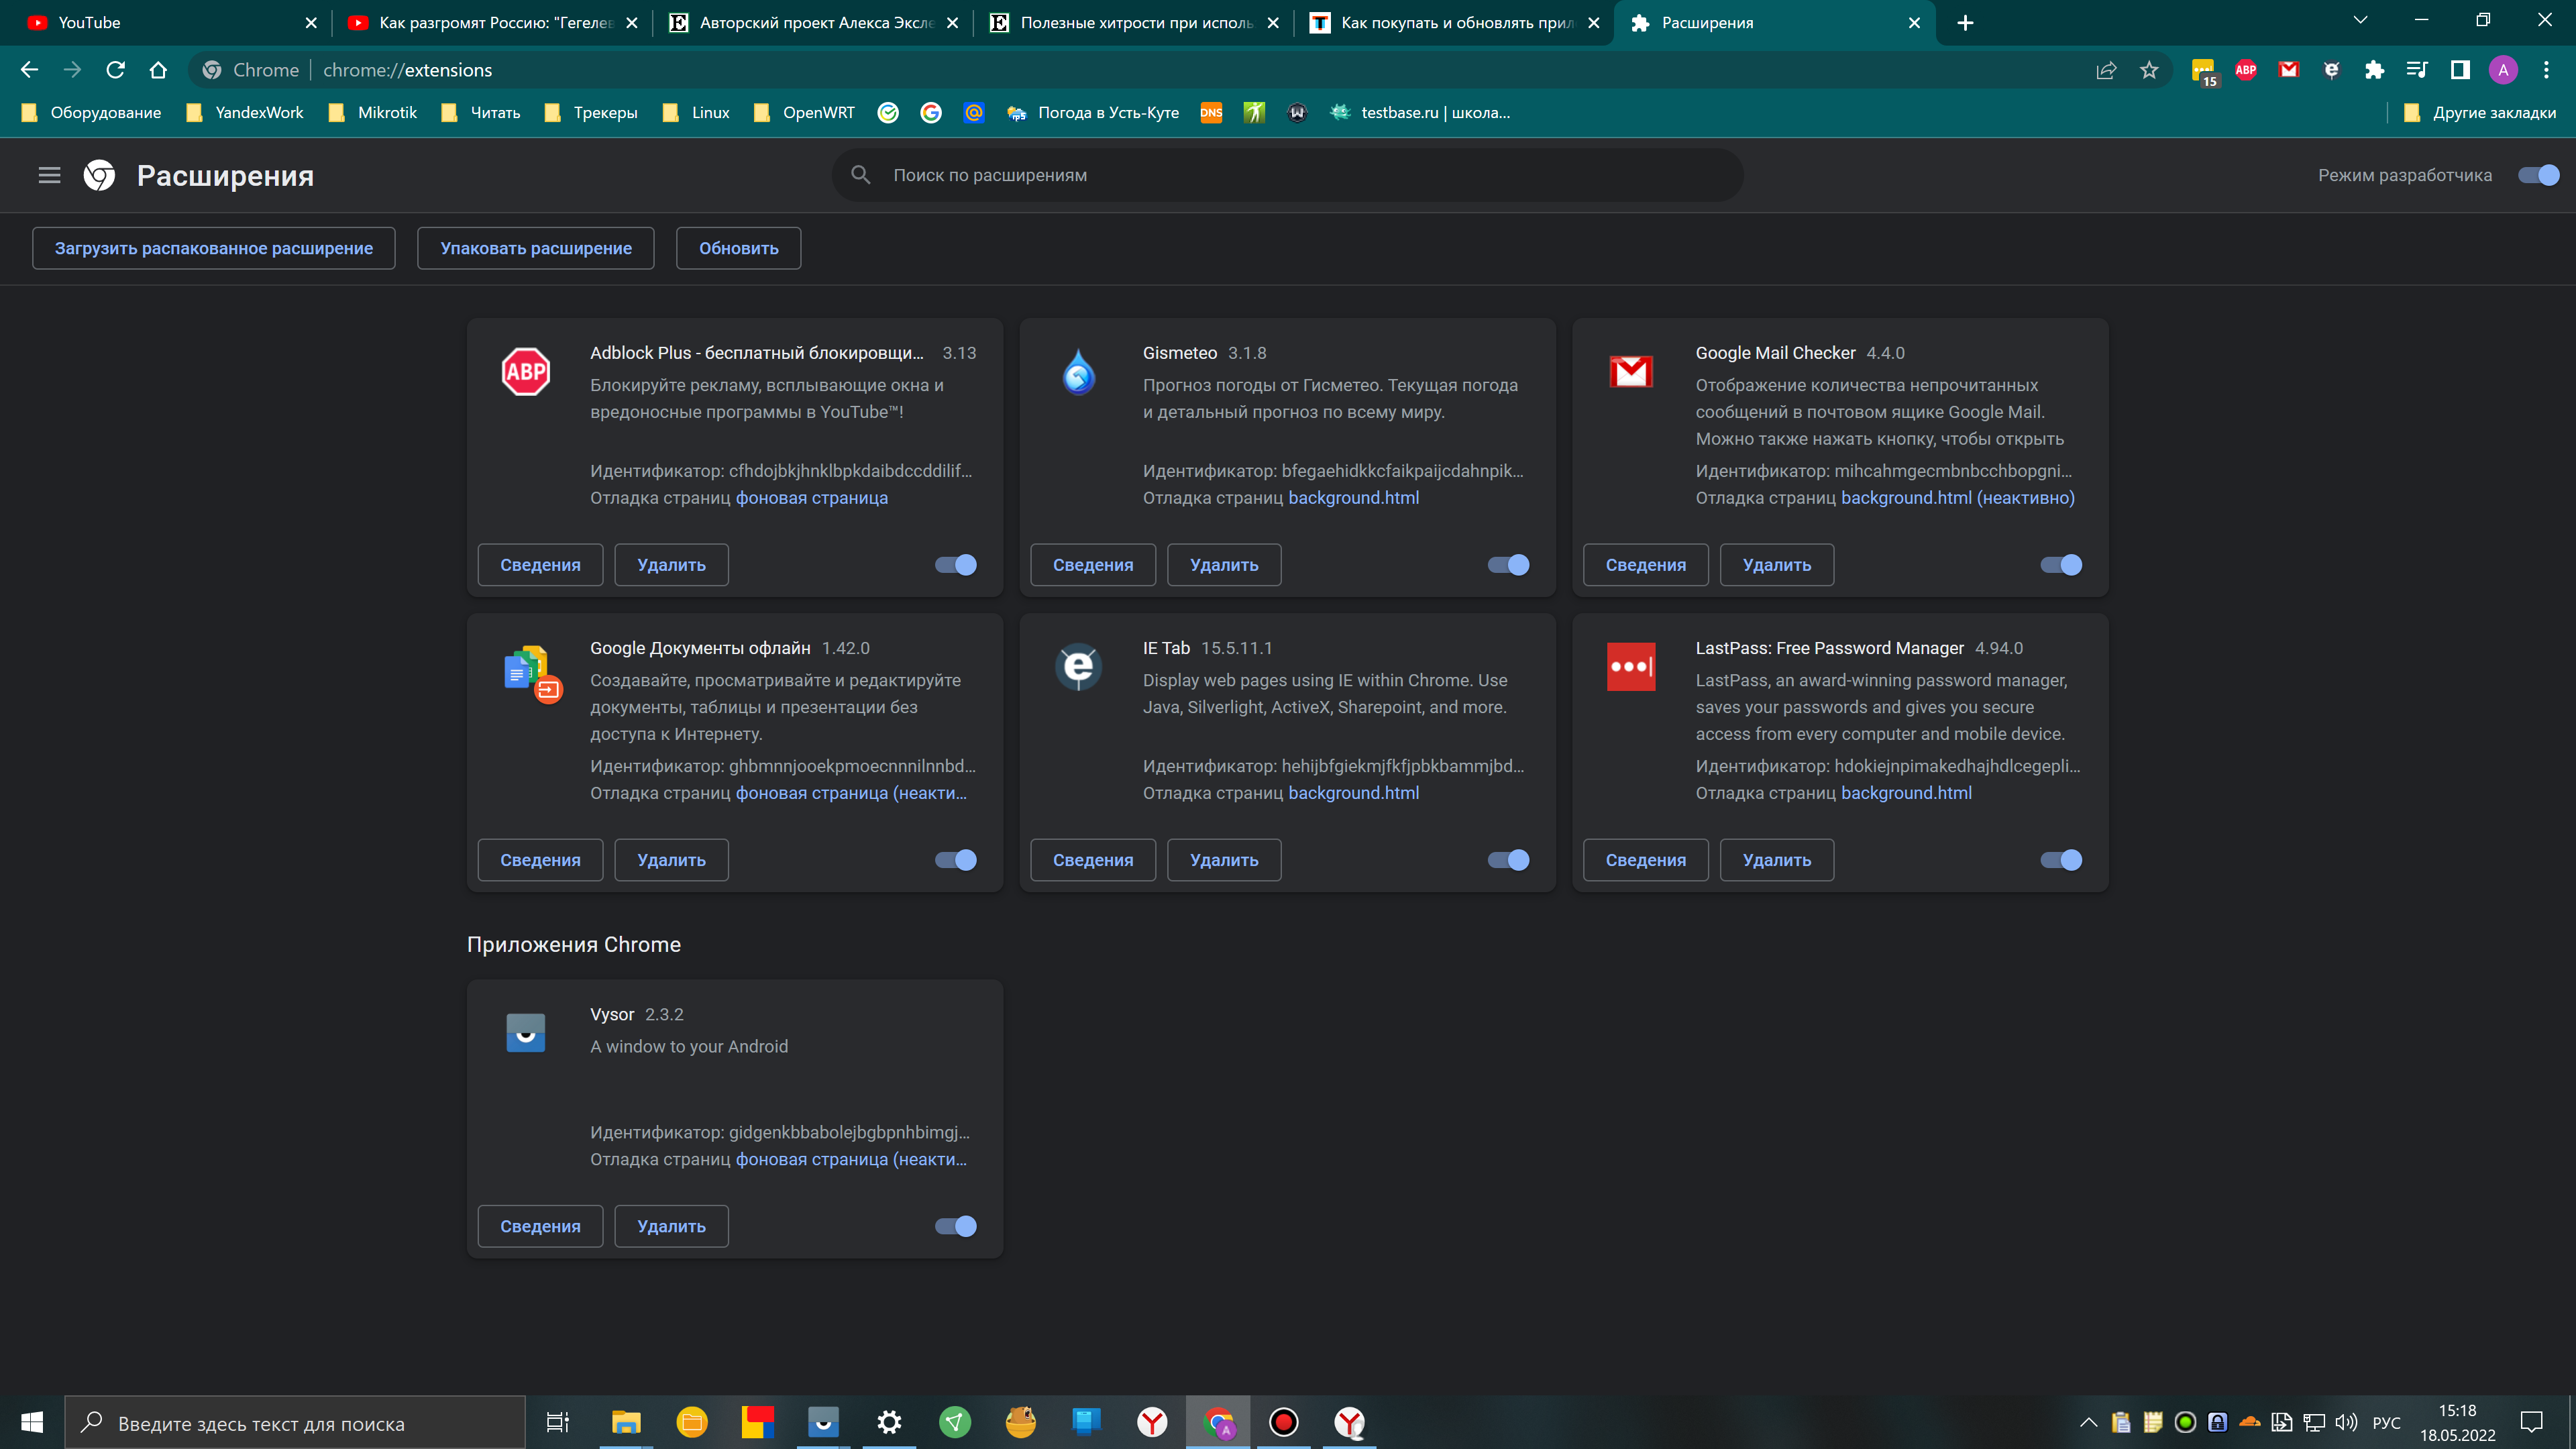Click the Share page icon in the address bar

click(2106, 70)
